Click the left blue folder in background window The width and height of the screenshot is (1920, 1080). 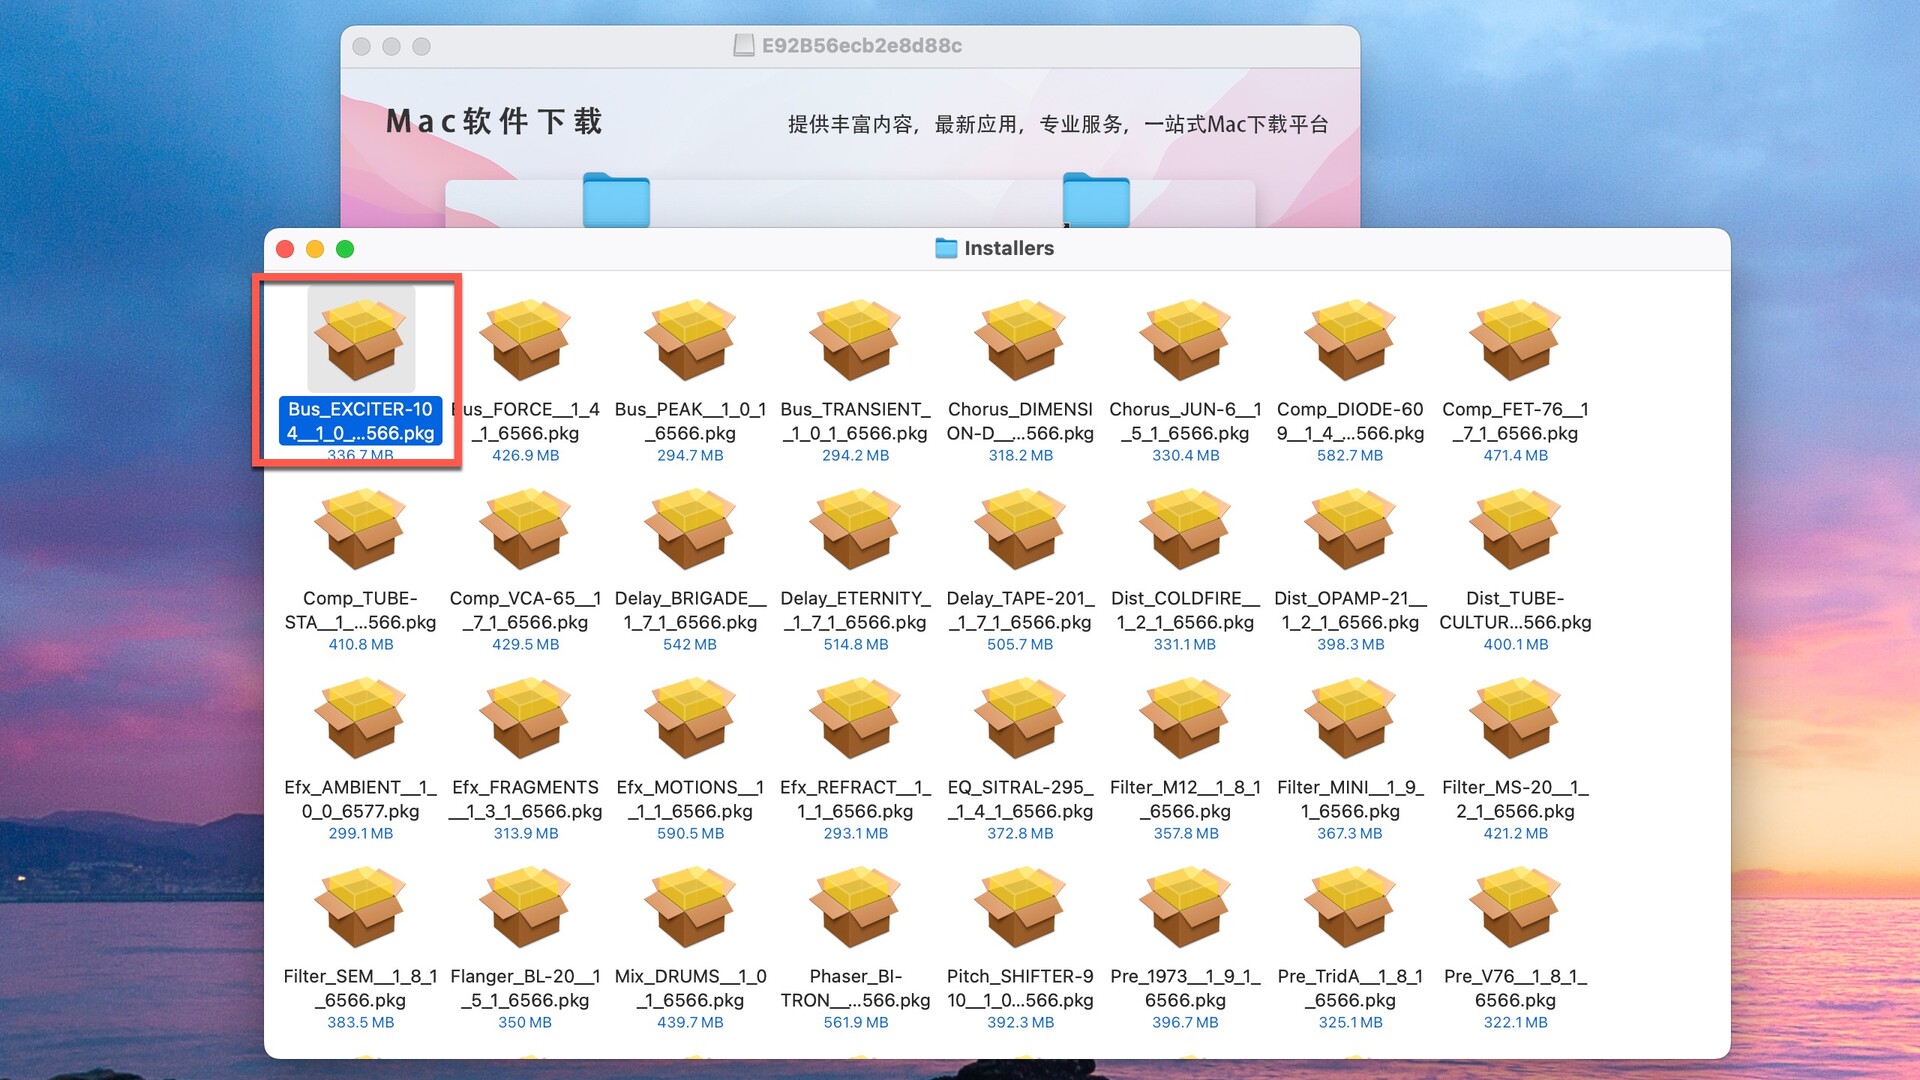tap(616, 200)
